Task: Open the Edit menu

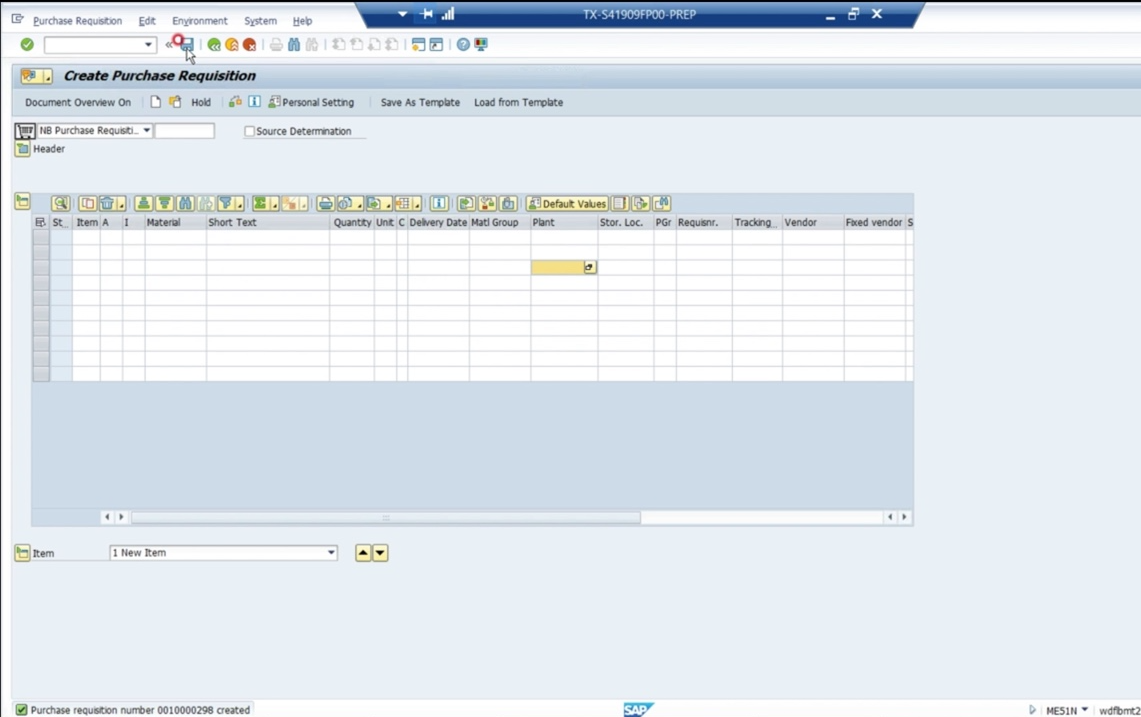Action: pyautogui.click(x=147, y=20)
